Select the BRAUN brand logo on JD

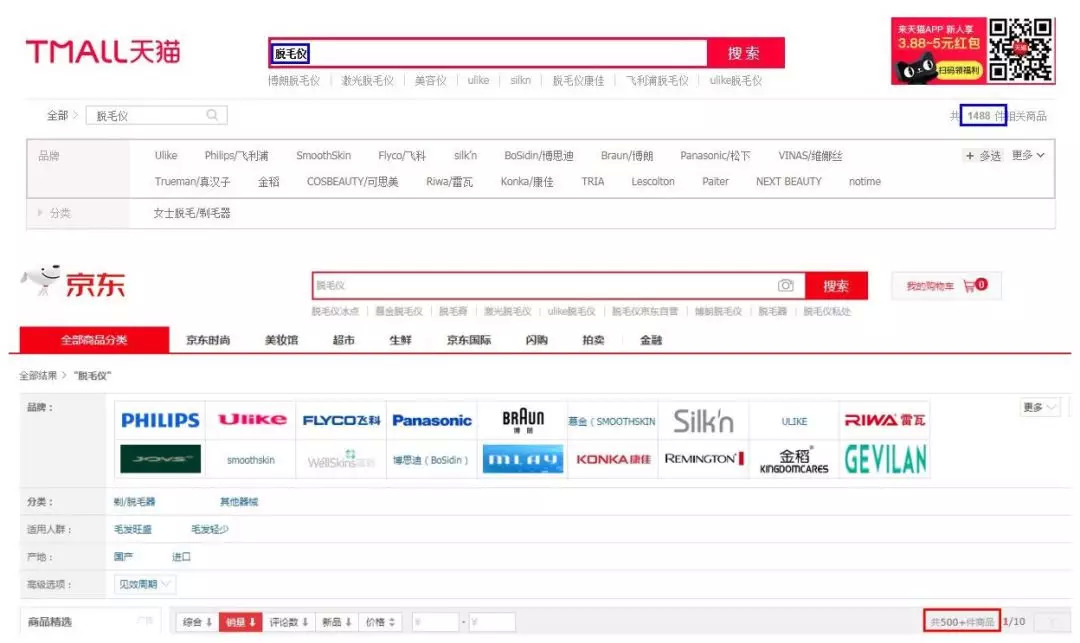pos(523,421)
